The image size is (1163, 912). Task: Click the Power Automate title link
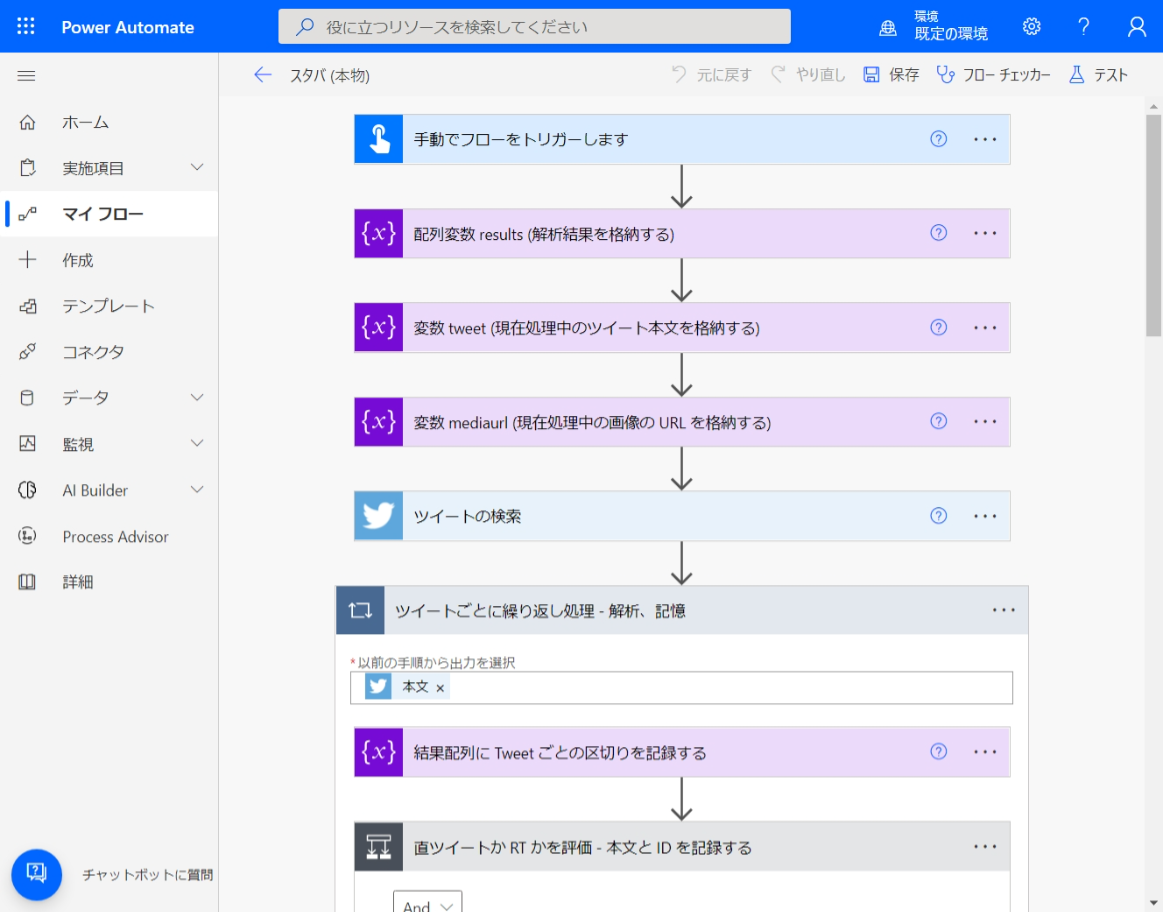point(128,27)
